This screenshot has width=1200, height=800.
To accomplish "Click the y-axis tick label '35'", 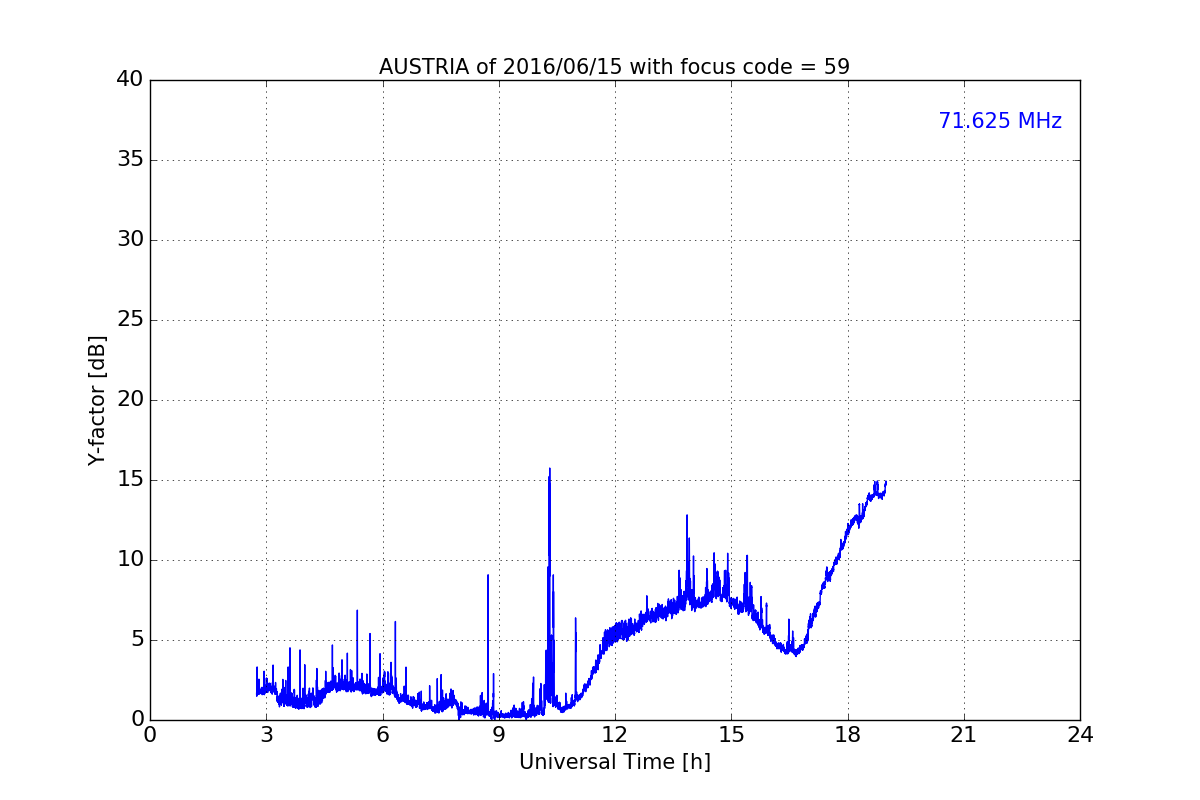I will coord(130,160).
